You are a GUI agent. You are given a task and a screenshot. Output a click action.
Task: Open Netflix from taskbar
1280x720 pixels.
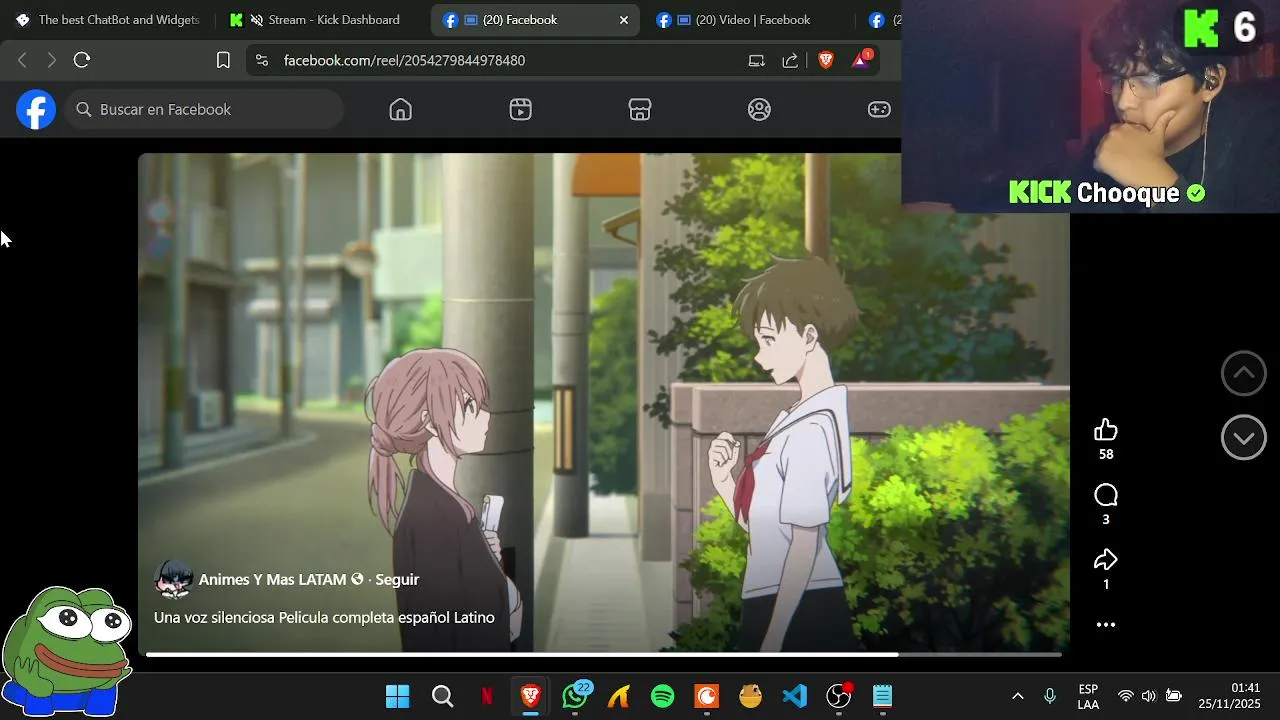pyautogui.click(x=487, y=696)
